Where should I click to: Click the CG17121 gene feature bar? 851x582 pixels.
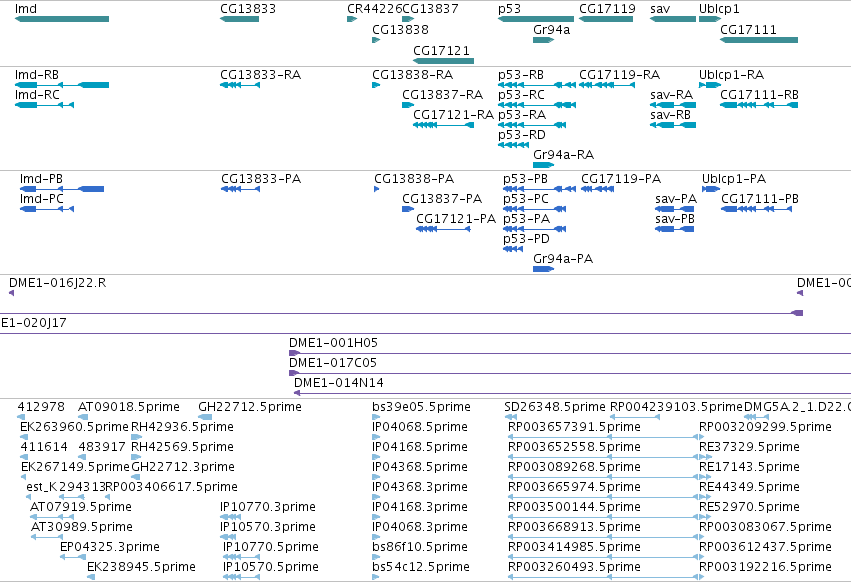(x=443, y=61)
